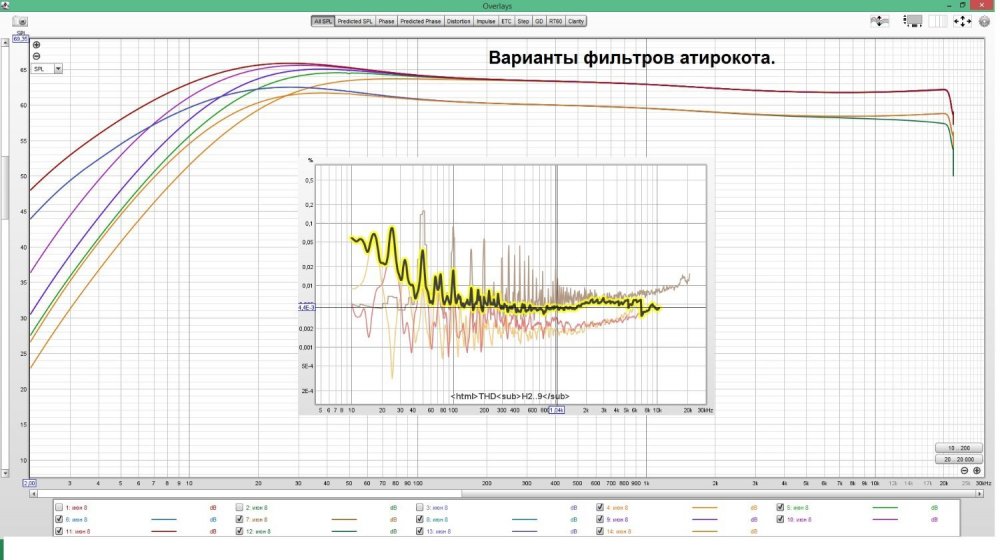
Task: Set range with the 10..200 button
Action: [x=959, y=448]
